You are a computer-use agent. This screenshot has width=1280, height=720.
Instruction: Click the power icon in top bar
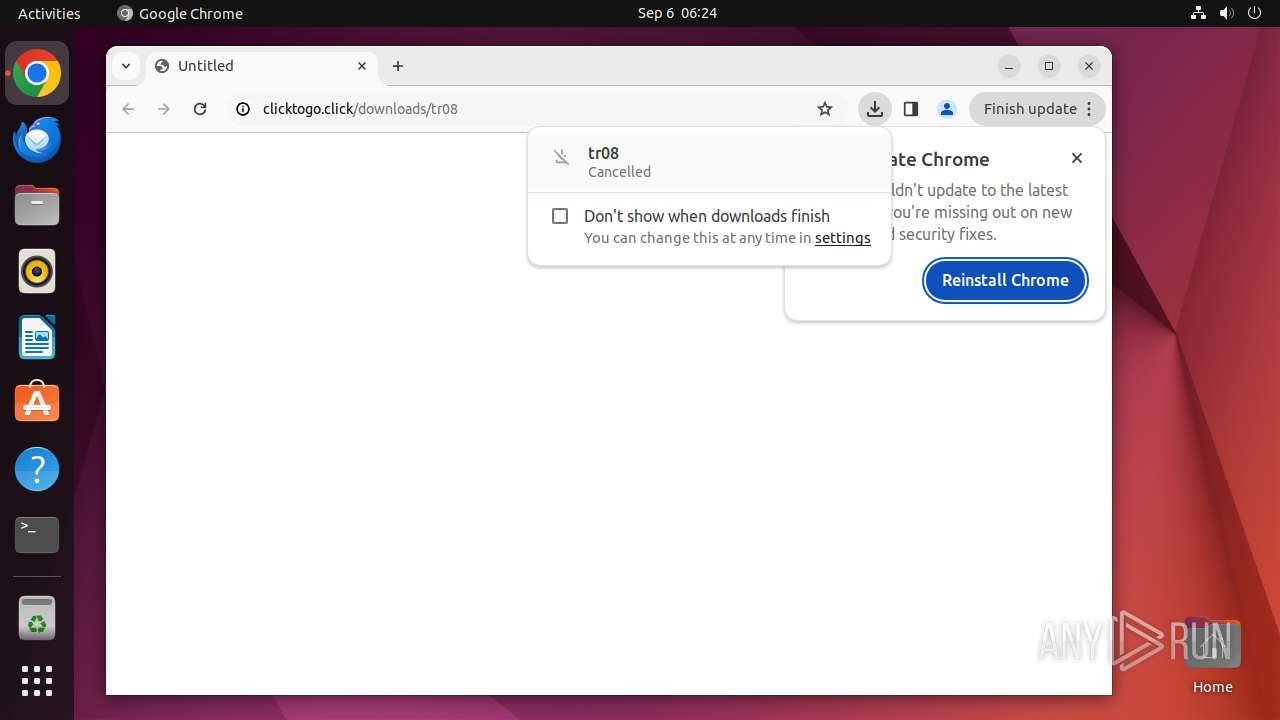pyautogui.click(x=1255, y=13)
